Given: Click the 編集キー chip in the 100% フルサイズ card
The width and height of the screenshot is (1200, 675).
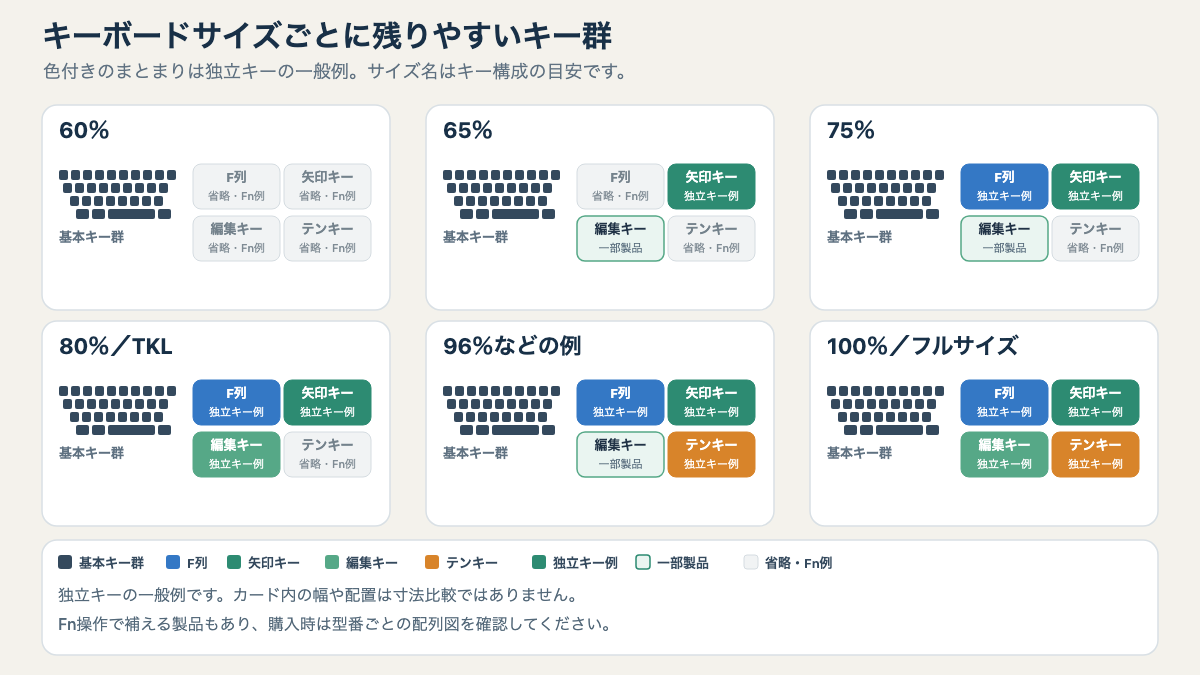Looking at the screenshot, I should 1004,454.
